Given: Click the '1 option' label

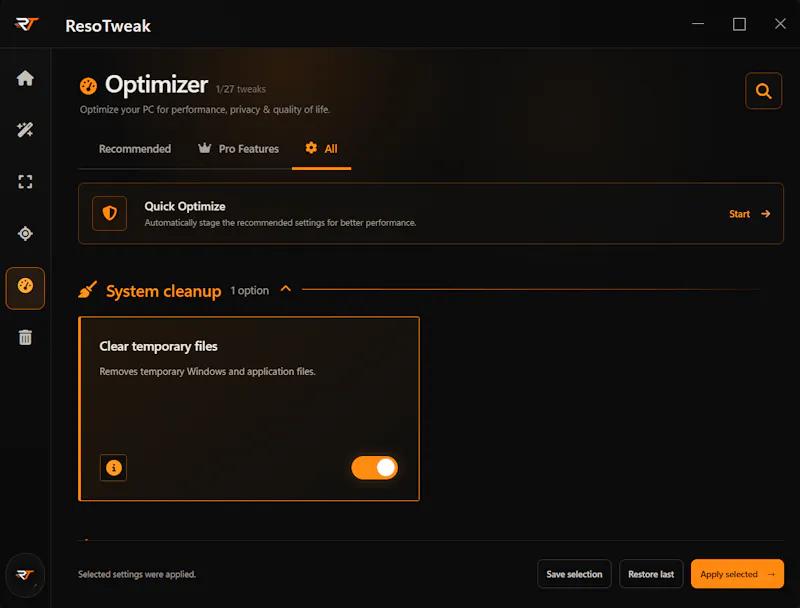Looking at the screenshot, I should tap(249, 291).
